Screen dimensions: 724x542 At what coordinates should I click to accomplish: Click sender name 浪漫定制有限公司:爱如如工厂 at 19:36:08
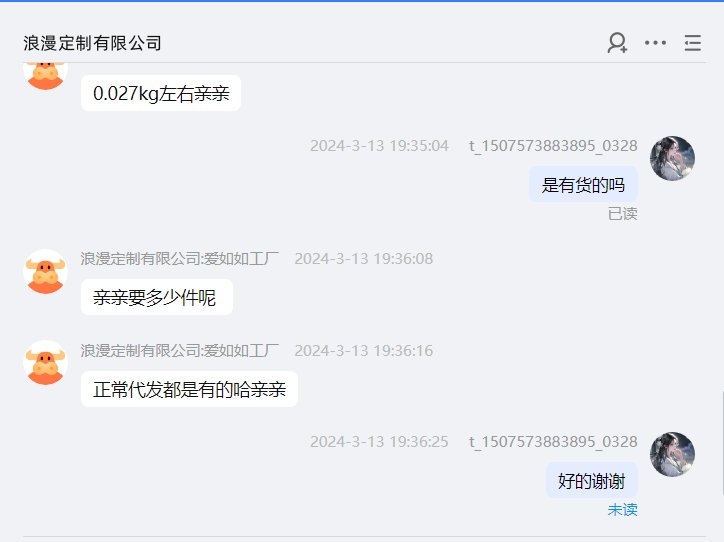(180, 259)
